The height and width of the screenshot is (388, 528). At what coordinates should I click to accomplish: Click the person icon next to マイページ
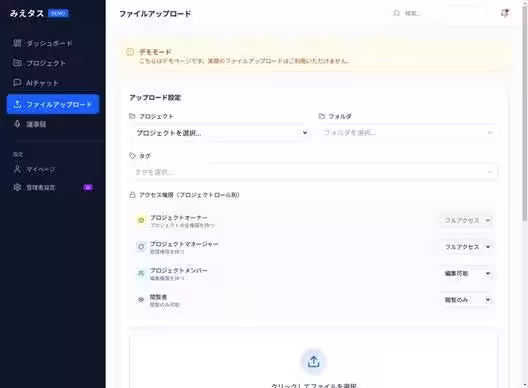tap(17, 169)
